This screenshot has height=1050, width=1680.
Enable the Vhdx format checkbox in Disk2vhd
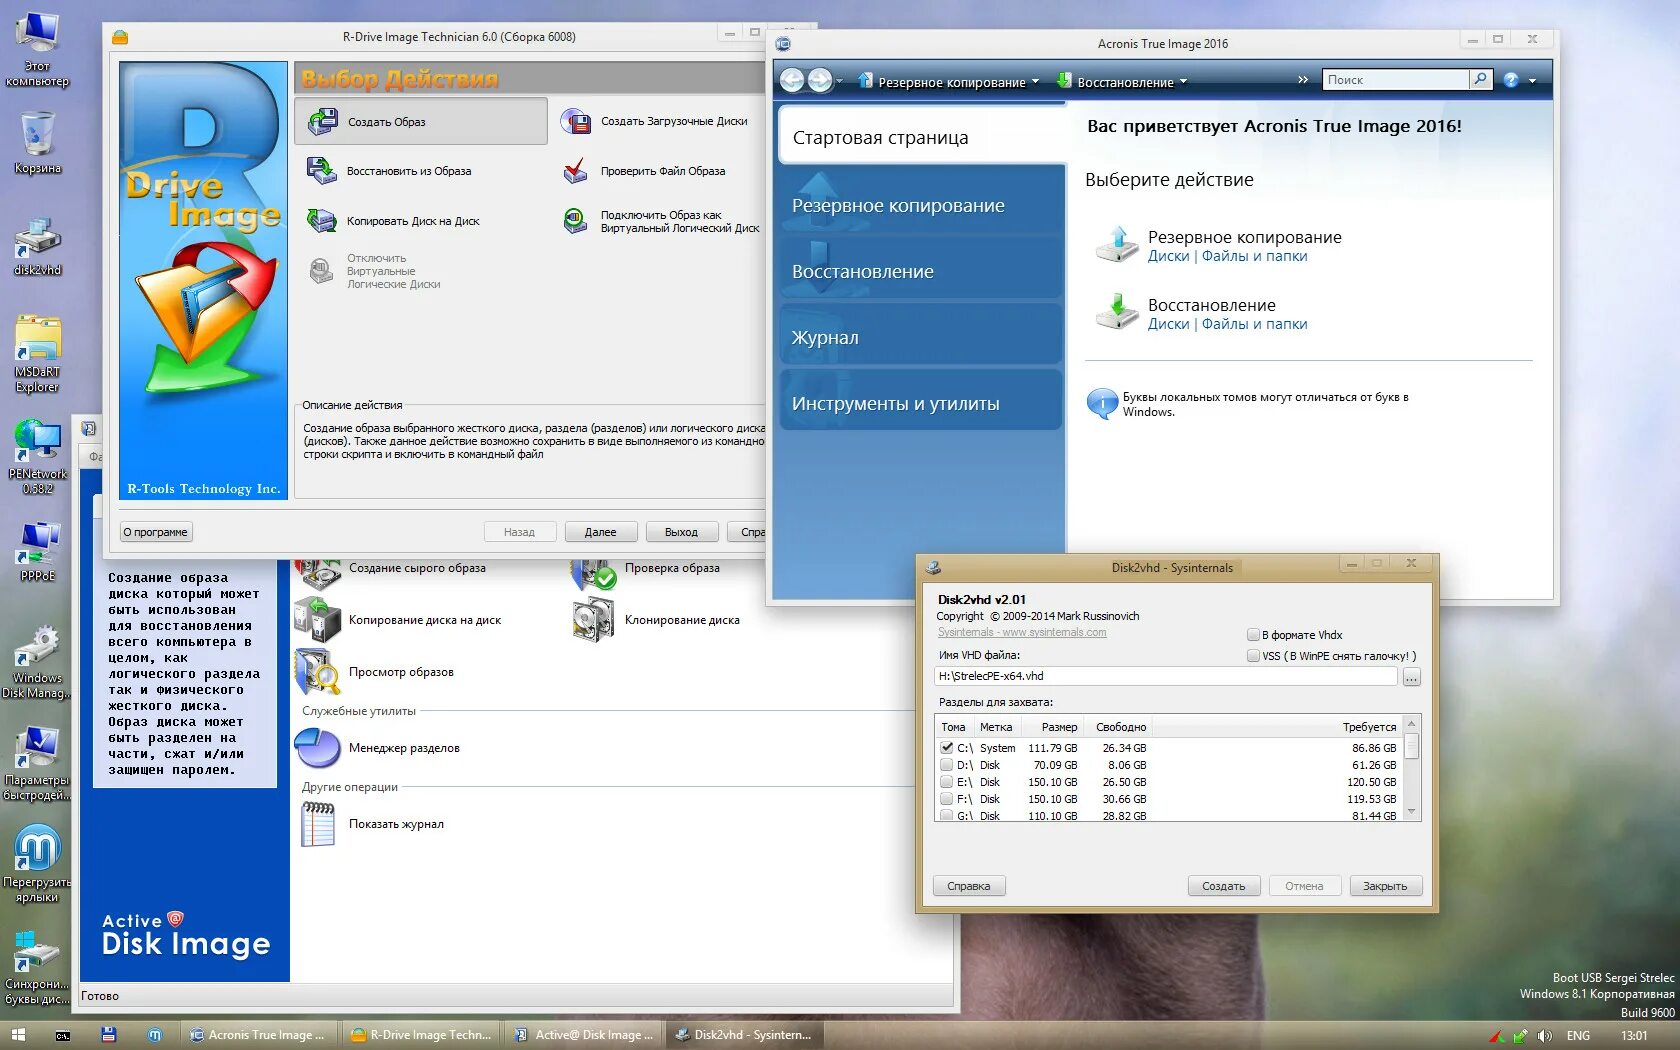click(x=1253, y=635)
